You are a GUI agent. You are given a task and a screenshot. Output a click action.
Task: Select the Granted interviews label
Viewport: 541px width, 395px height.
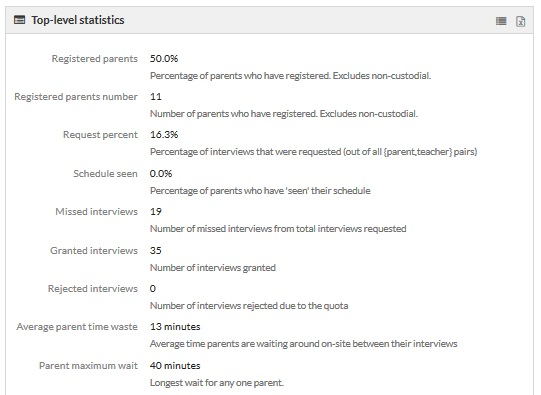click(94, 250)
